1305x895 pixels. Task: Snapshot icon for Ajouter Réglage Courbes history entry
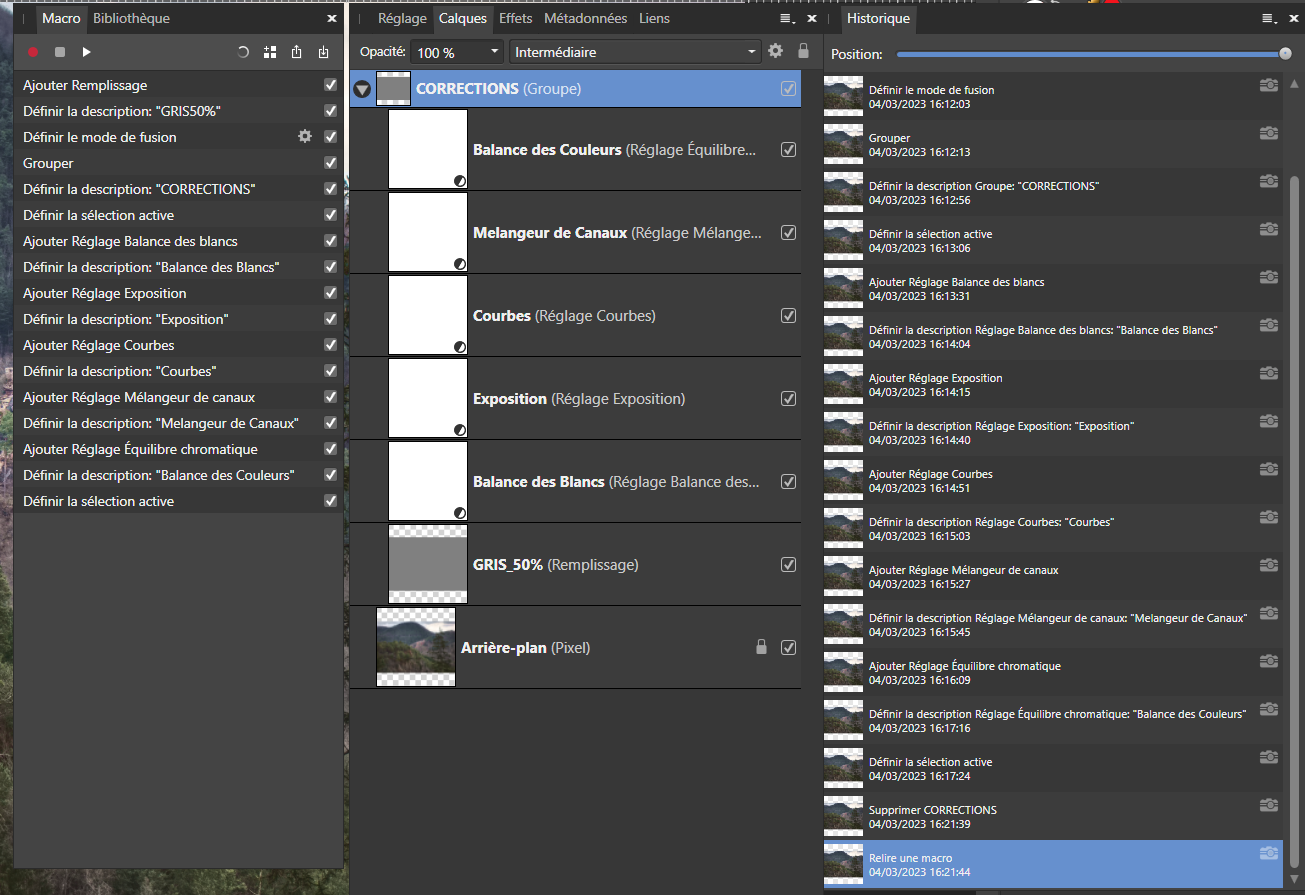[x=1269, y=469]
